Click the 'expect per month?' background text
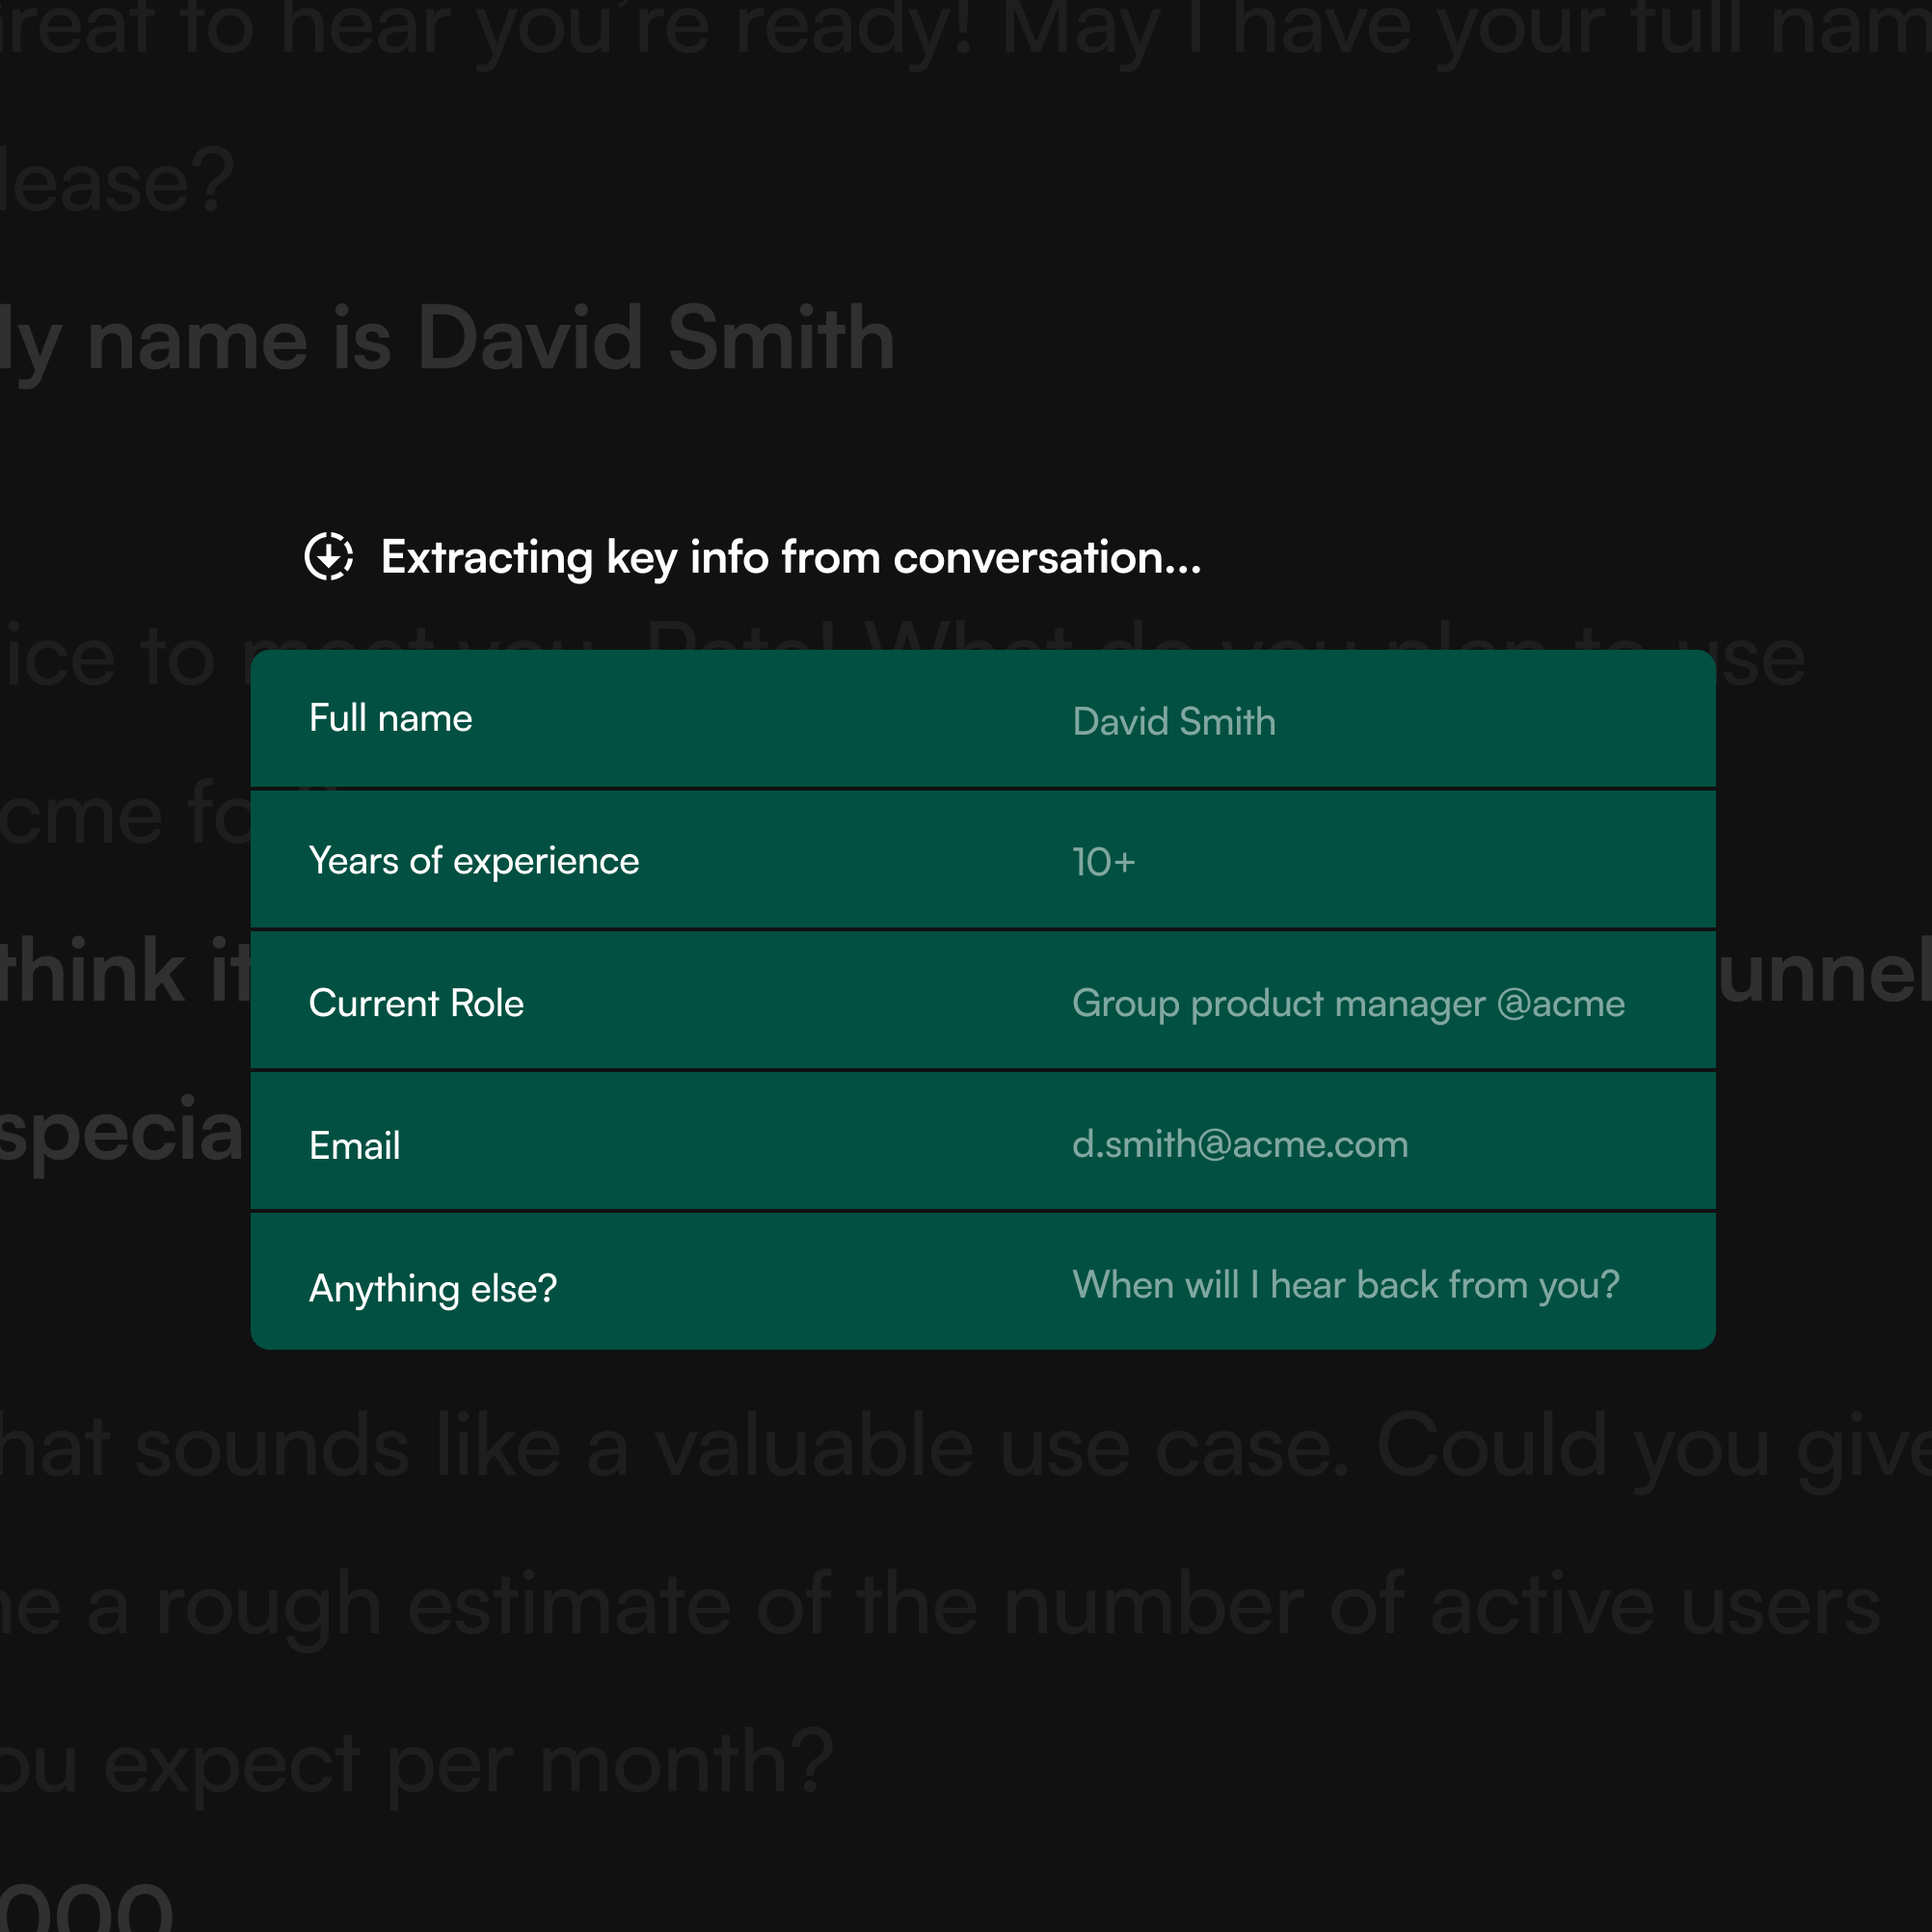This screenshot has height=1932, width=1932. (470, 1763)
